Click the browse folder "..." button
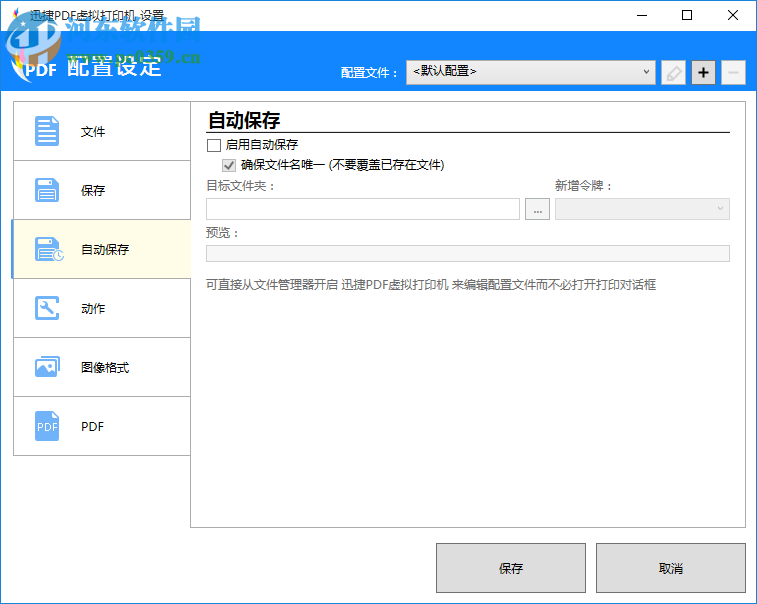This screenshot has height=604, width=757. pos(537,209)
